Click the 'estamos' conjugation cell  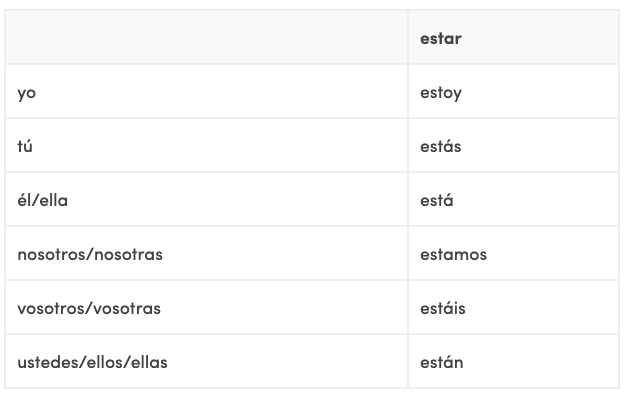point(513,253)
